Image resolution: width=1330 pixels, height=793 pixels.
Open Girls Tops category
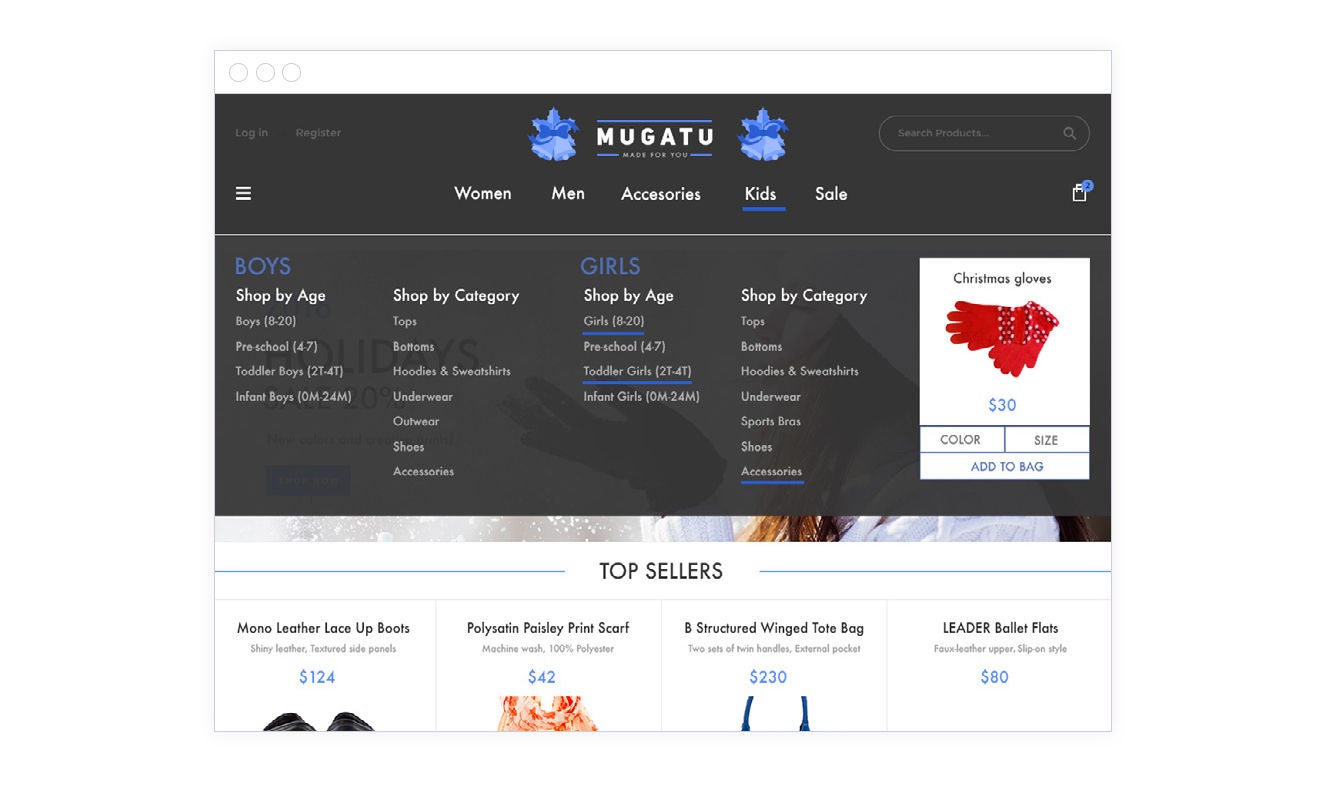753,321
